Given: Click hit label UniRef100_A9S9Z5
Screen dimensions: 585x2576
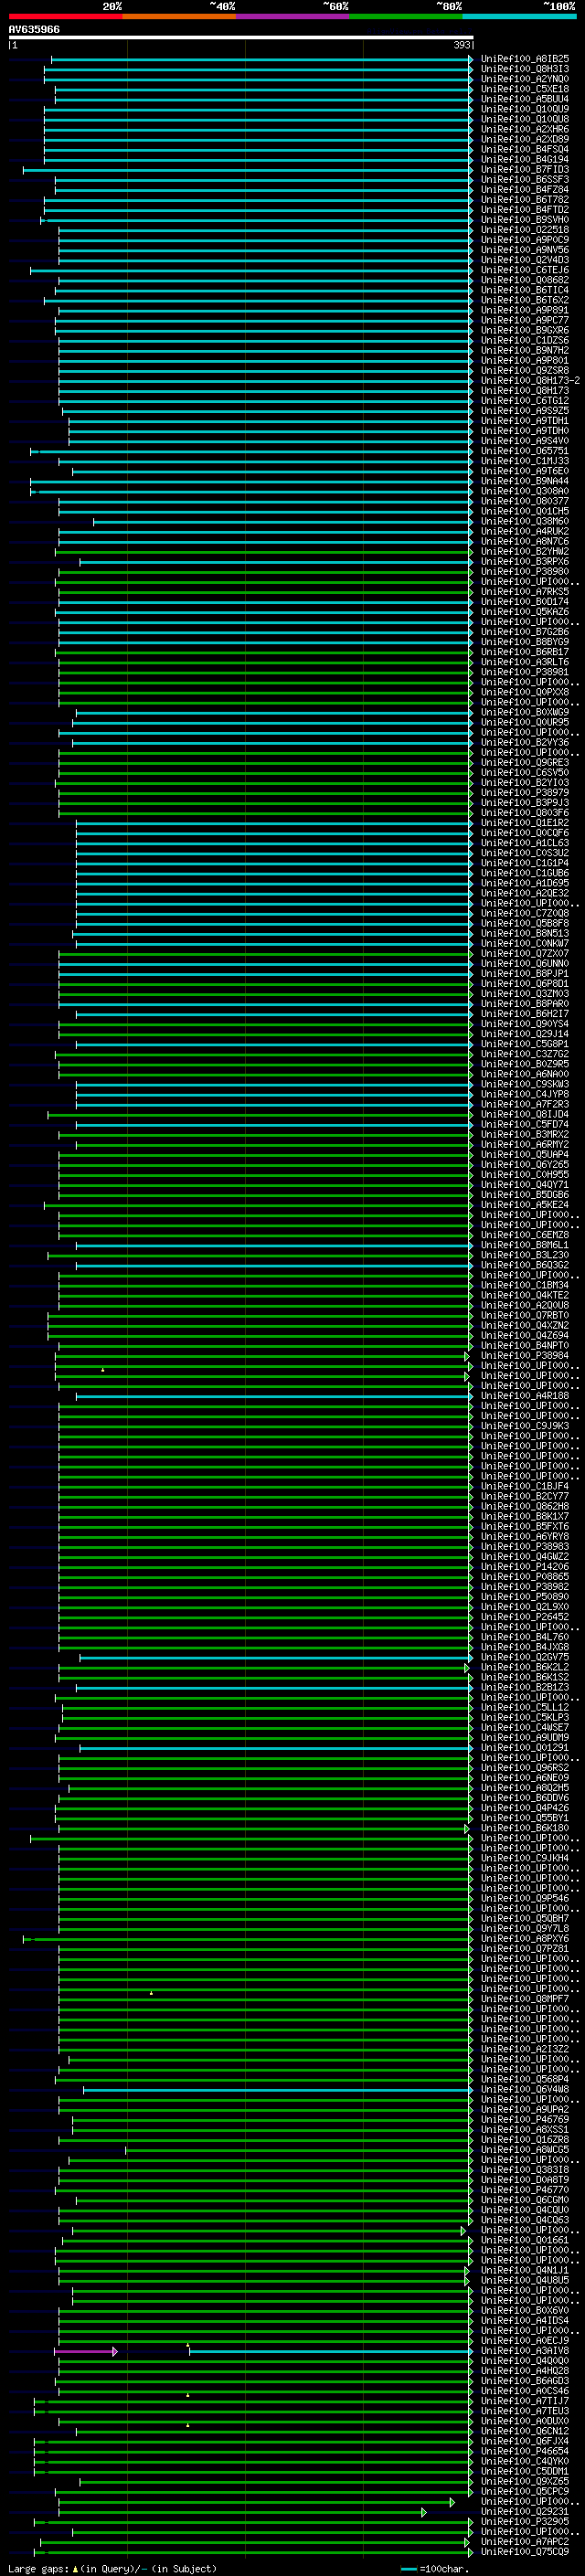Looking at the screenshot, I should [x=524, y=411].
